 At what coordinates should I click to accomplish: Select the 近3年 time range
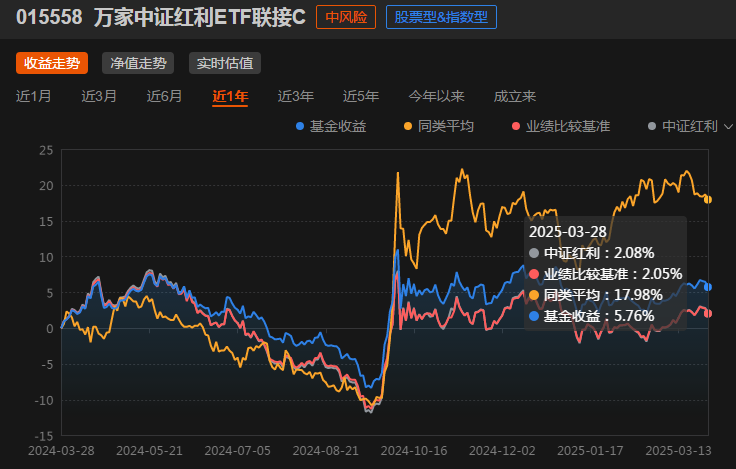[x=296, y=96]
